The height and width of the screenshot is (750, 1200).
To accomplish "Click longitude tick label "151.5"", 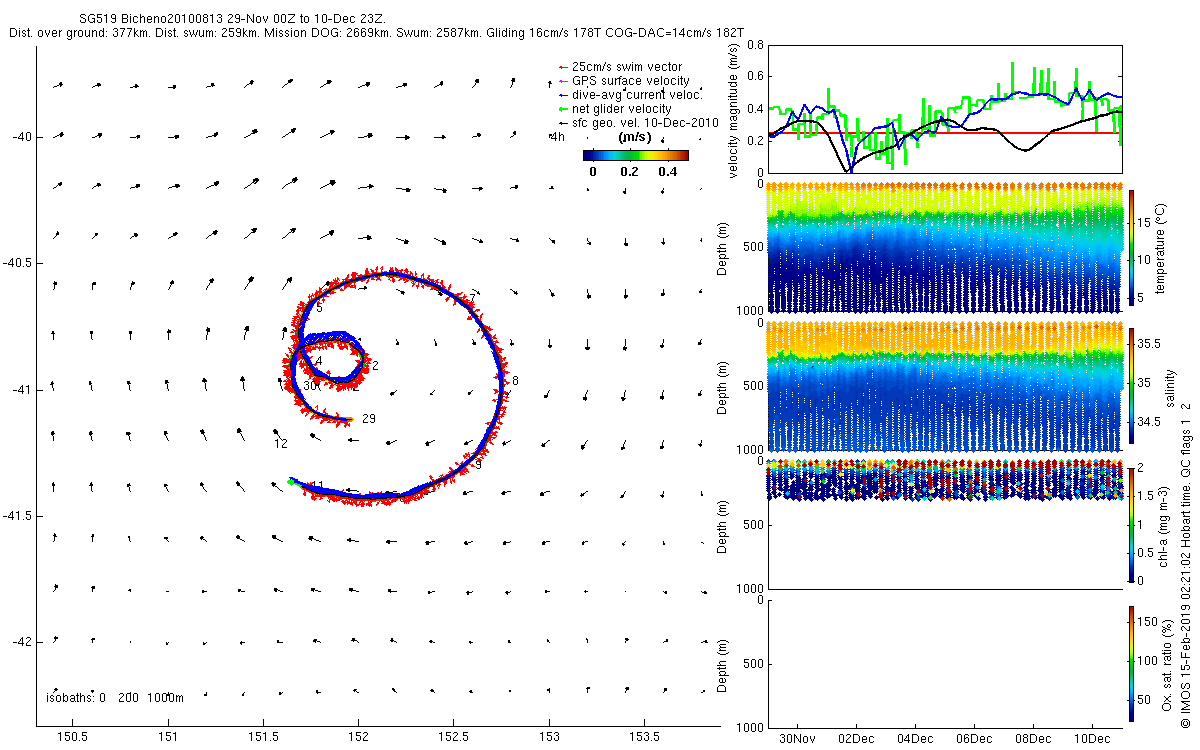I will click(263, 737).
